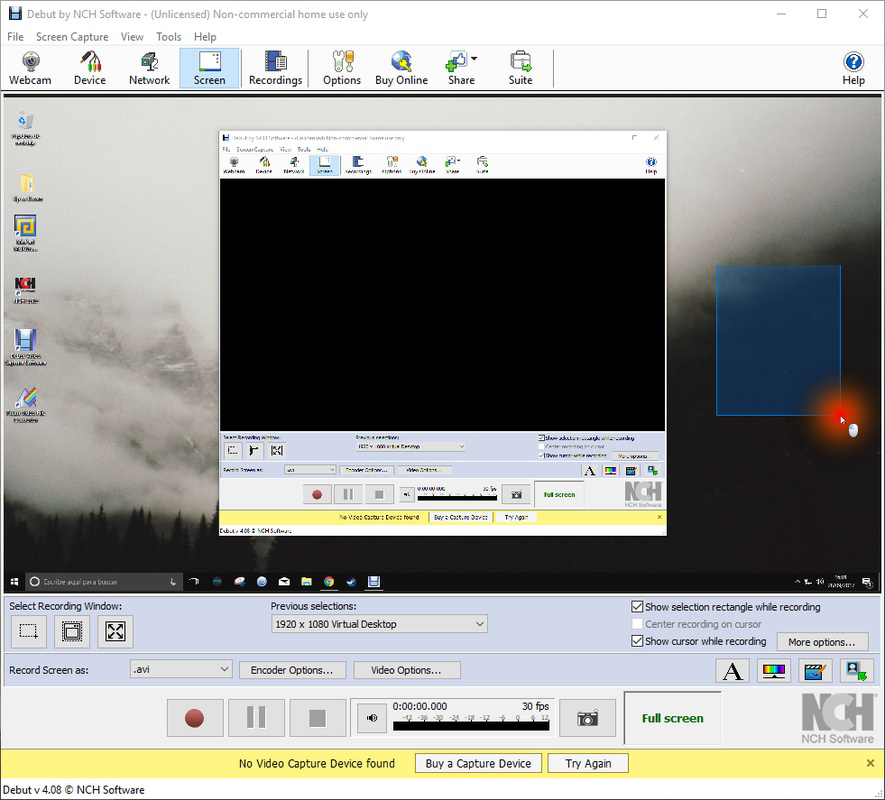Open Encoder Options...
This screenshot has height=800, width=885.
[x=292, y=670]
